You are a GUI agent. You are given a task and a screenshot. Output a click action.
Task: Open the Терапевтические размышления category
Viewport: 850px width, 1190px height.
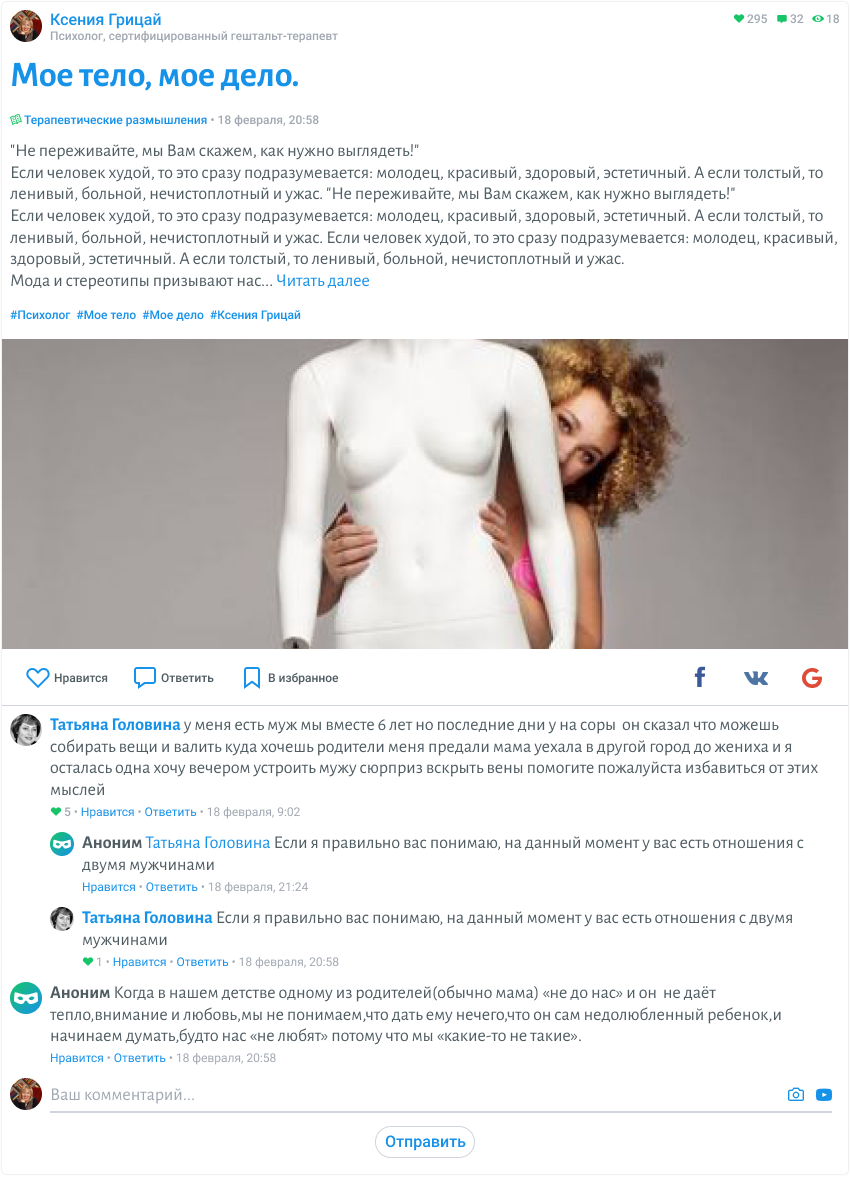point(115,120)
